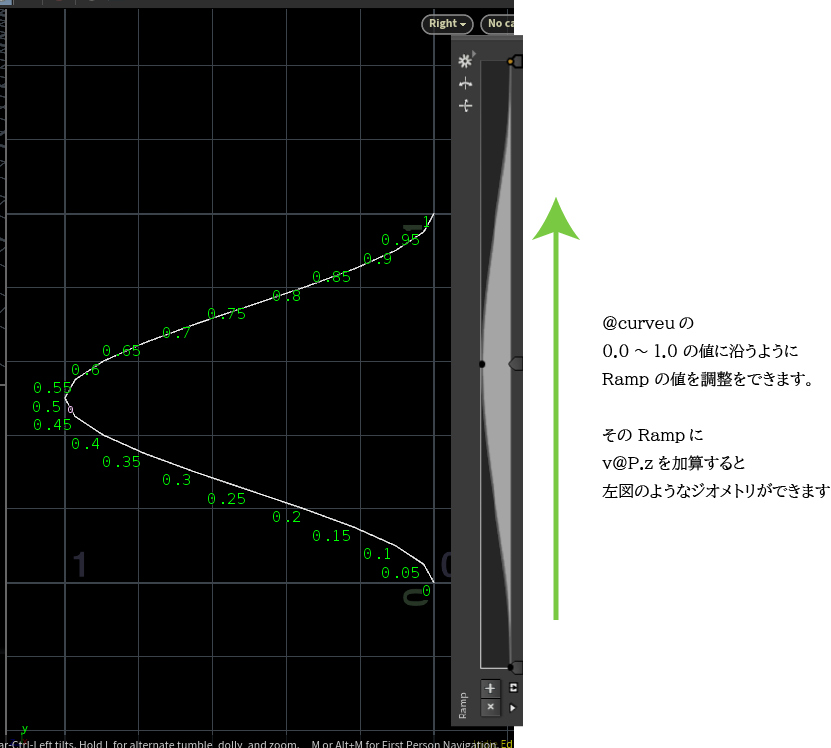Open the No cam camera dropdown
This screenshot has height=748, width=831.
pyautogui.click(x=498, y=24)
